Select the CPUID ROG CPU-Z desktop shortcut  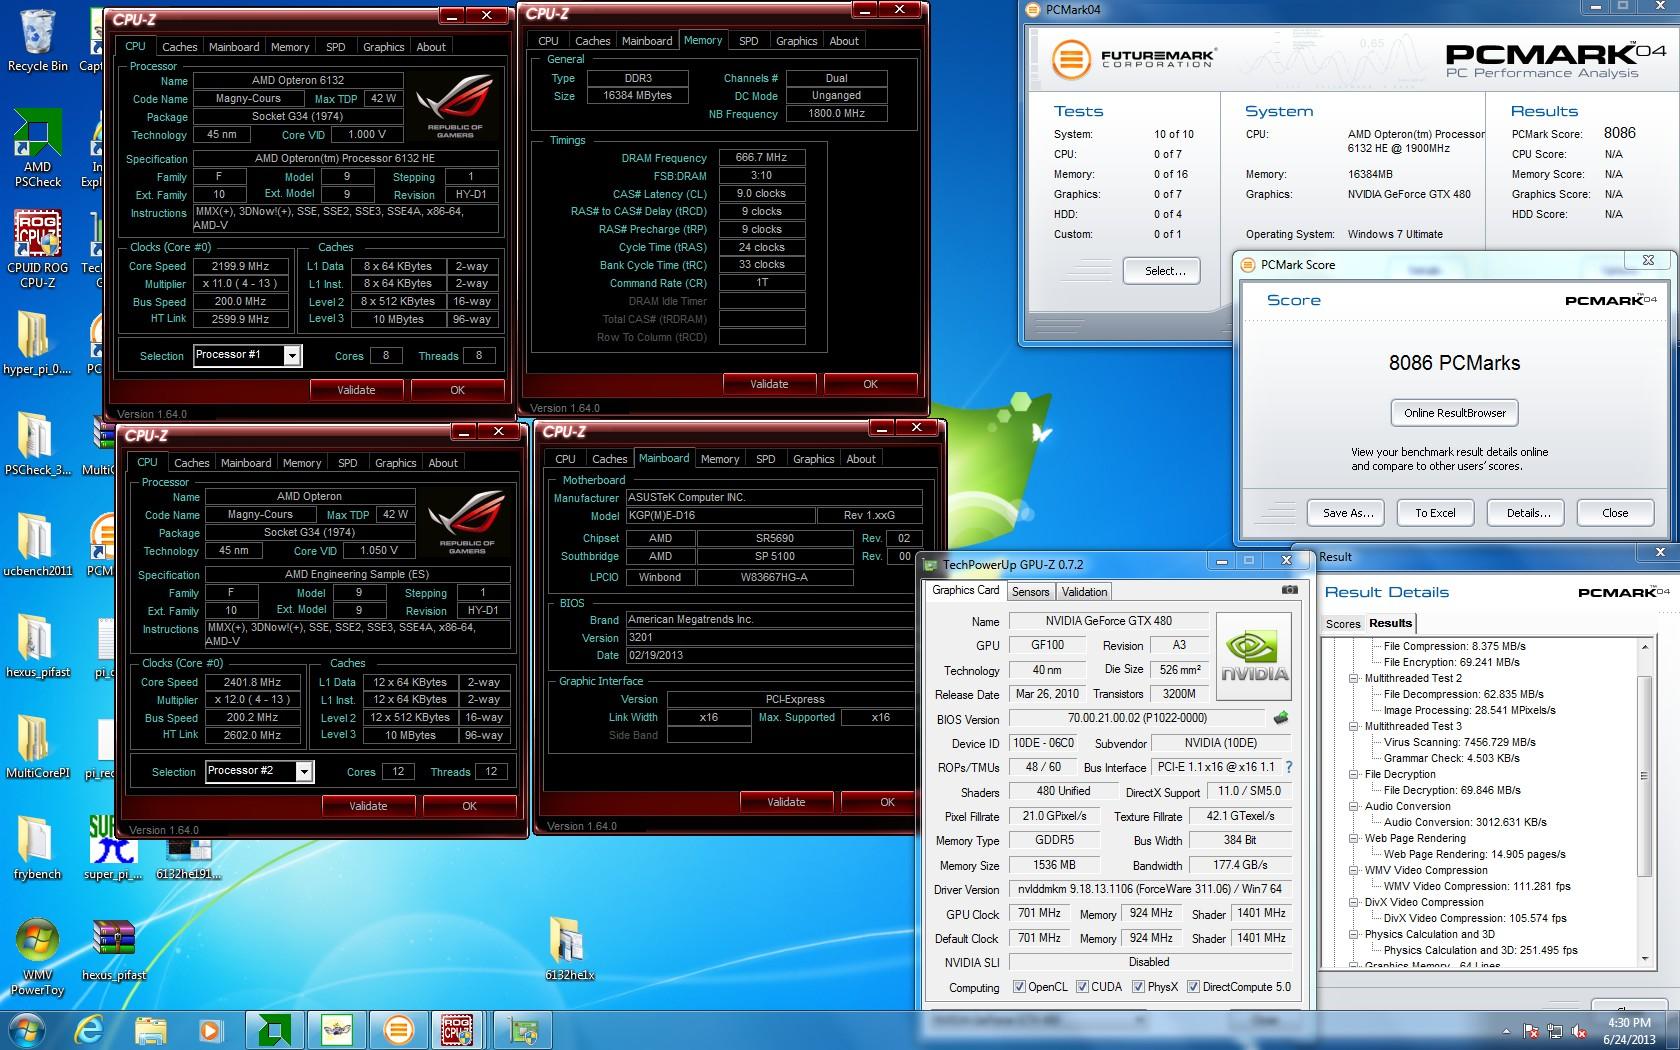(x=37, y=248)
